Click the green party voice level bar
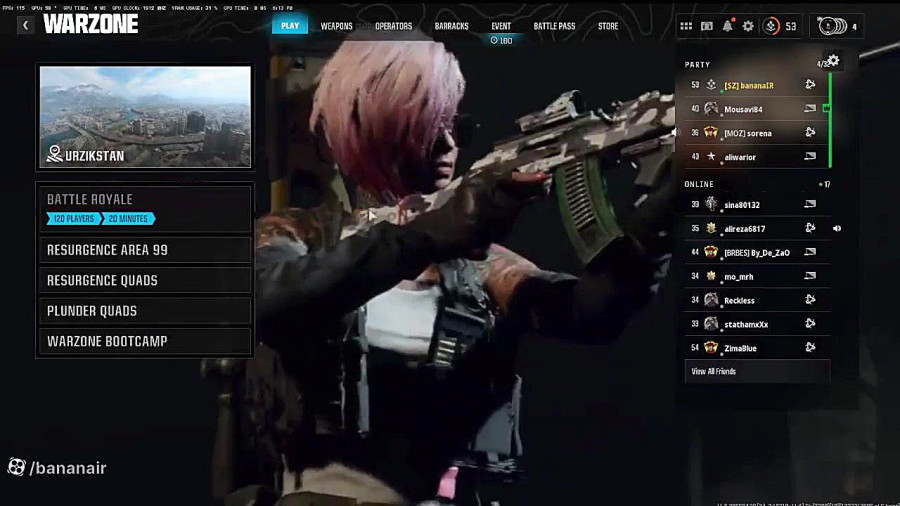The height and width of the screenshot is (506, 900). [x=831, y=120]
